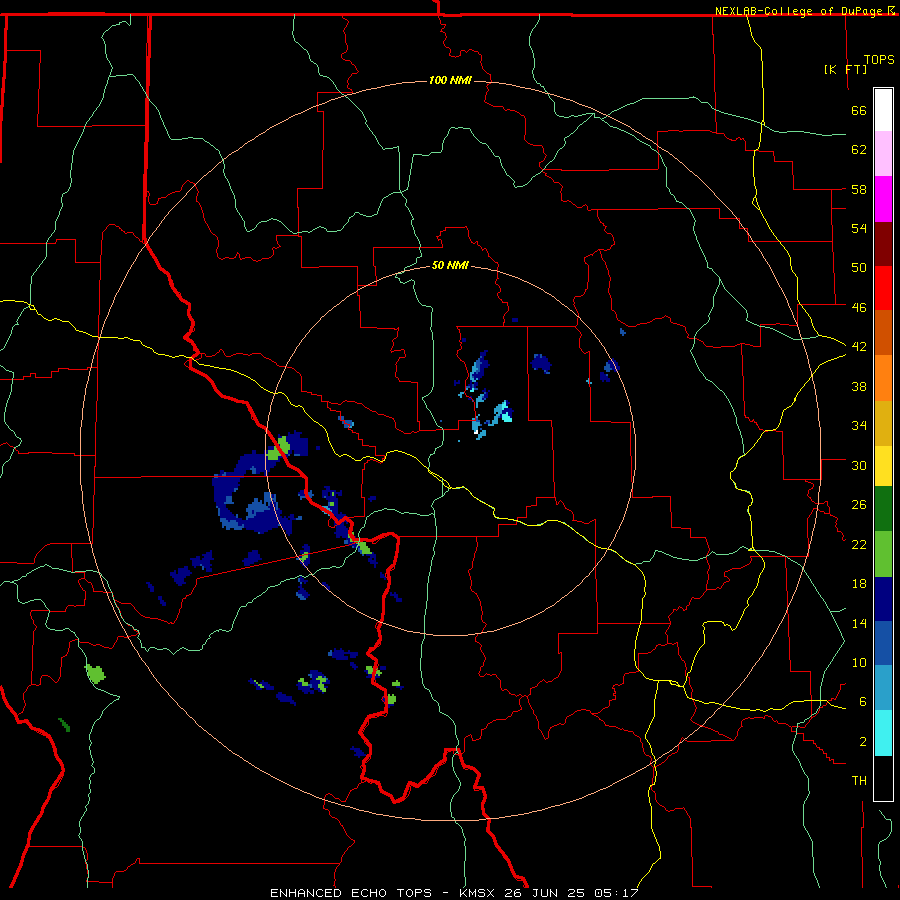Select the cyan legend swatch
The width and height of the screenshot is (900, 900).
[883, 733]
